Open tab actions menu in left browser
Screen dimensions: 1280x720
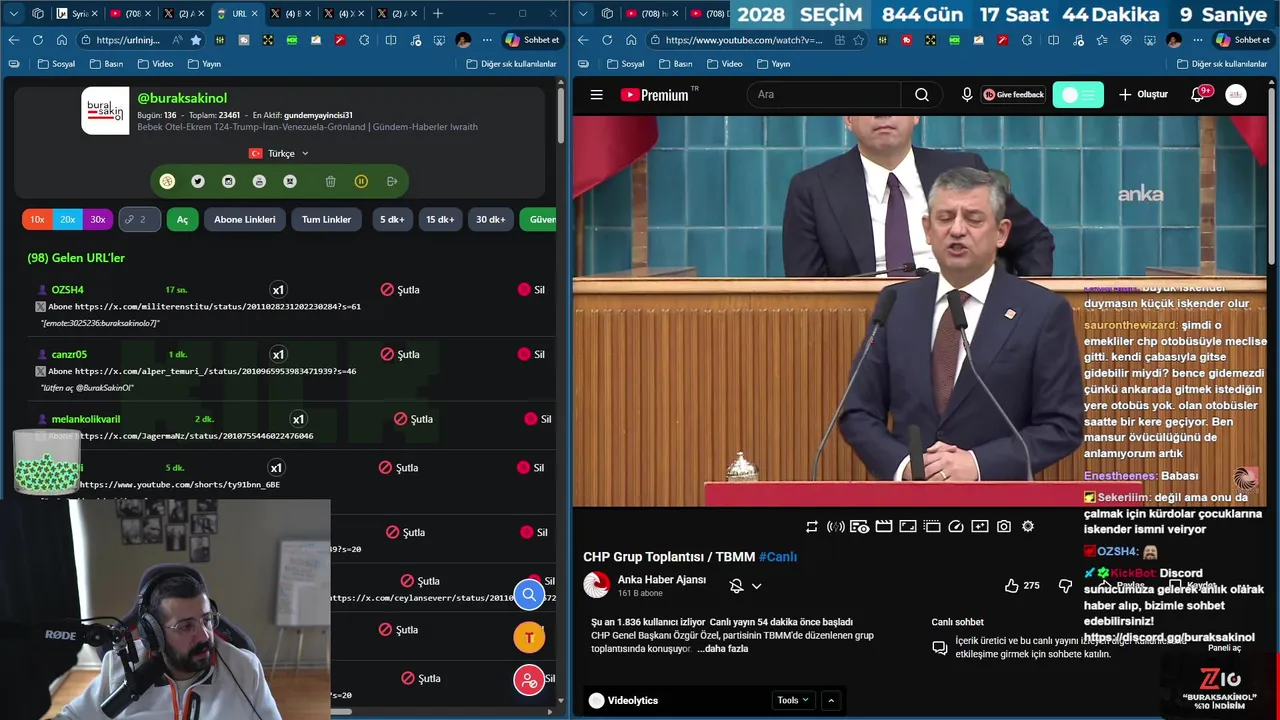pos(14,13)
